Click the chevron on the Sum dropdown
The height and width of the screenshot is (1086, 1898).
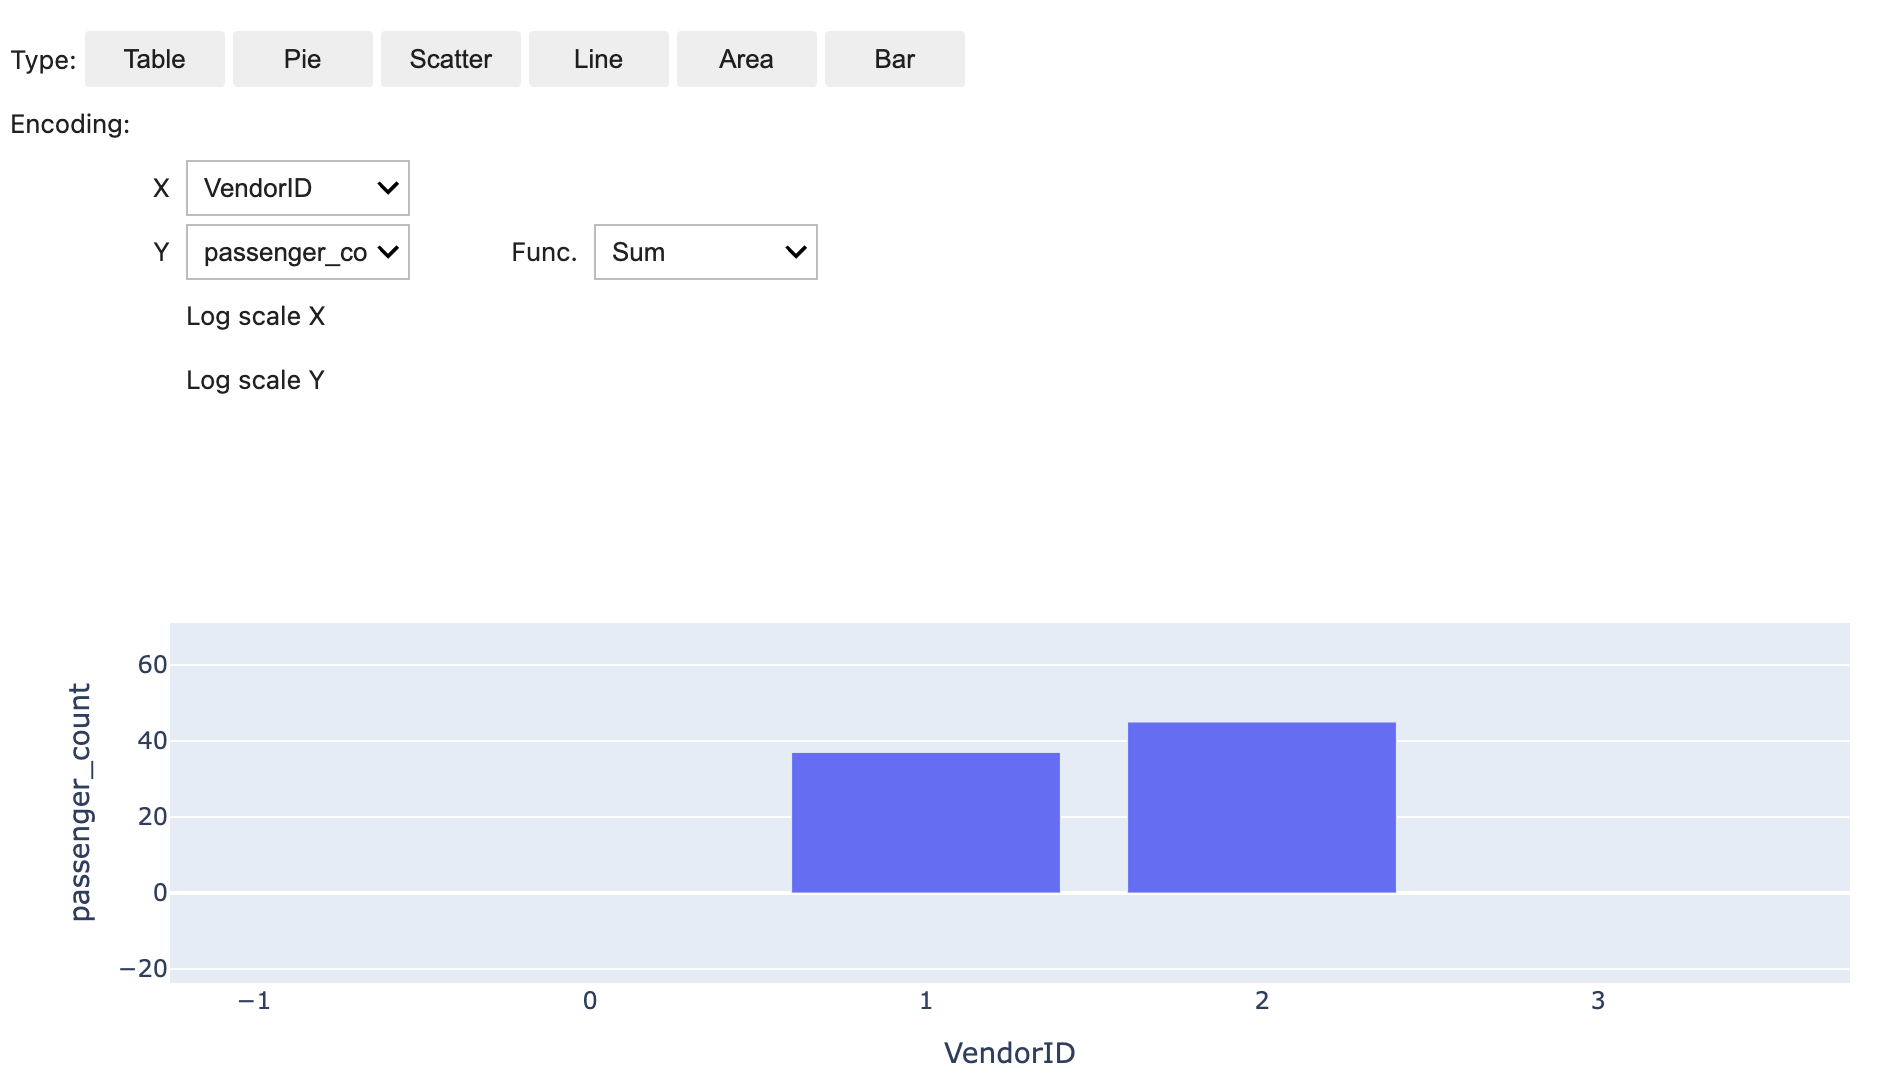coord(793,252)
